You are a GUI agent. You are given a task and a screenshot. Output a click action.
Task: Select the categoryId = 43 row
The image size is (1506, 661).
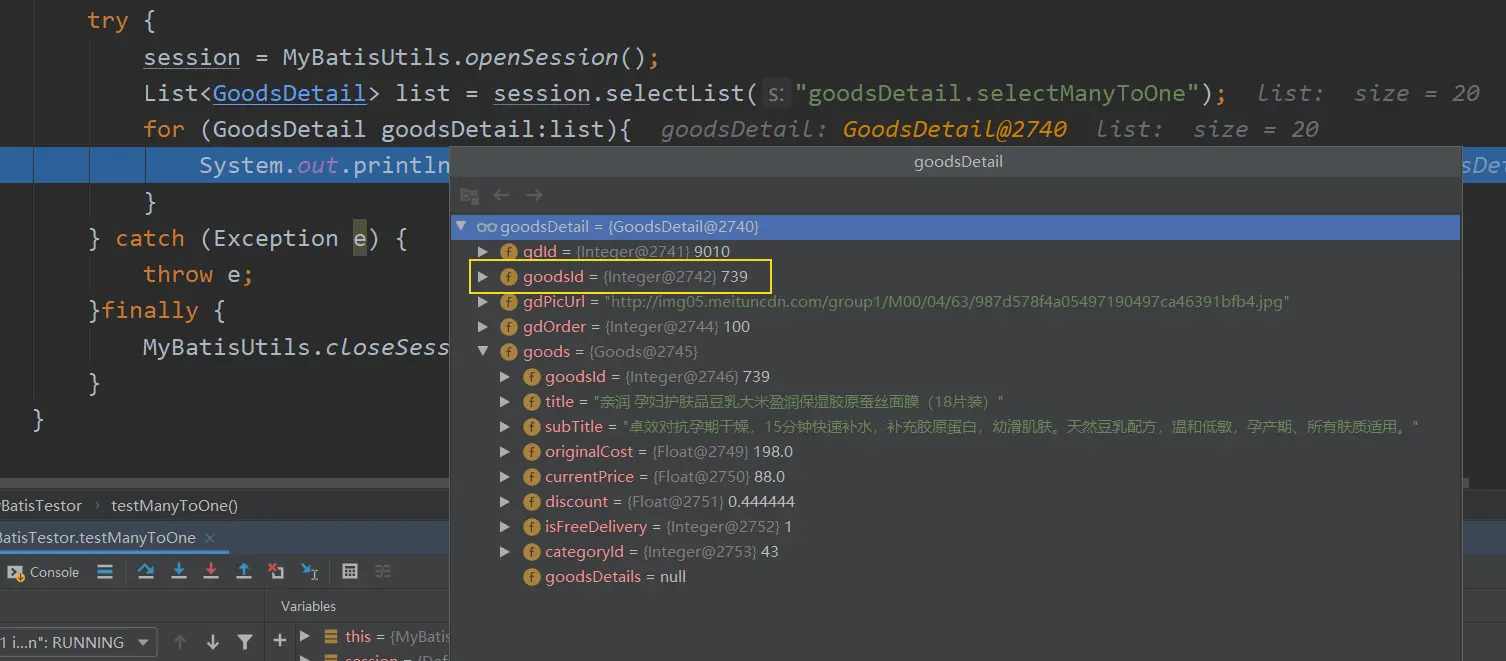pos(955,552)
